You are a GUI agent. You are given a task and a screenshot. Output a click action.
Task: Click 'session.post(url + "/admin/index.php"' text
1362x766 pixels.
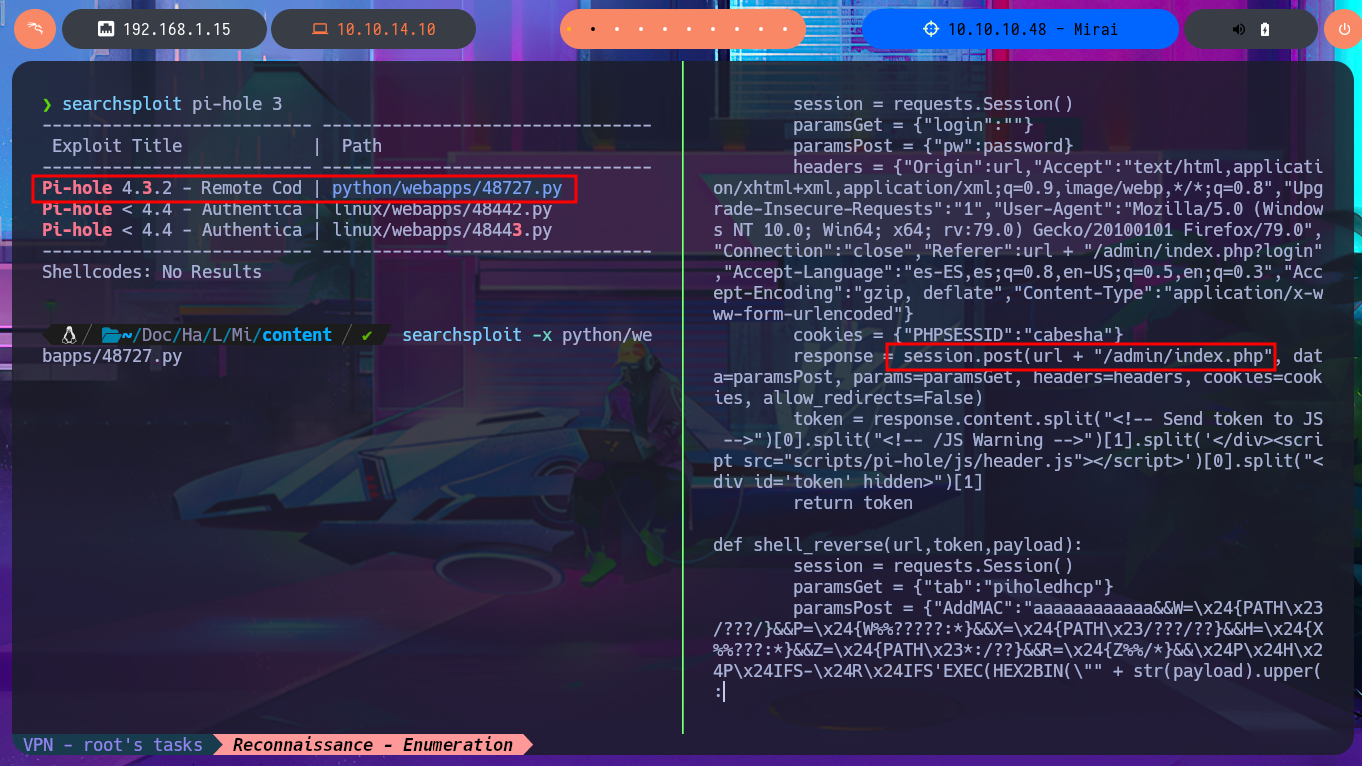click(x=1088, y=356)
